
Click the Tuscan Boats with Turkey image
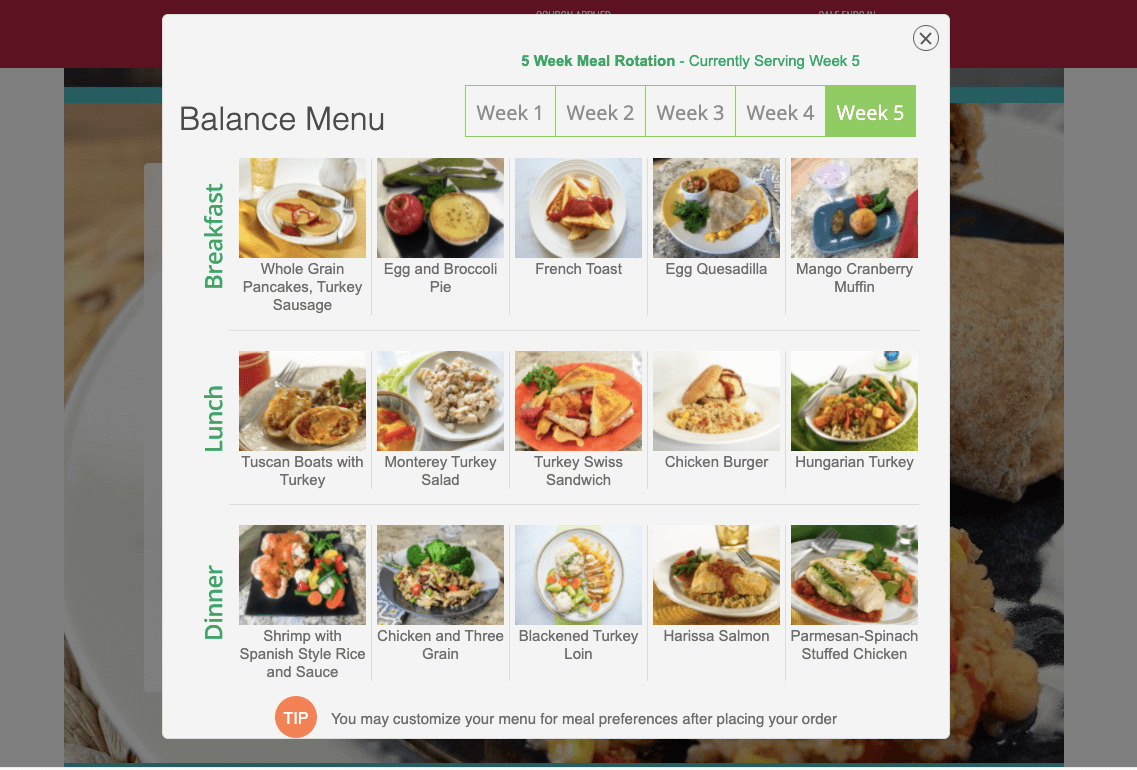pos(302,401)
